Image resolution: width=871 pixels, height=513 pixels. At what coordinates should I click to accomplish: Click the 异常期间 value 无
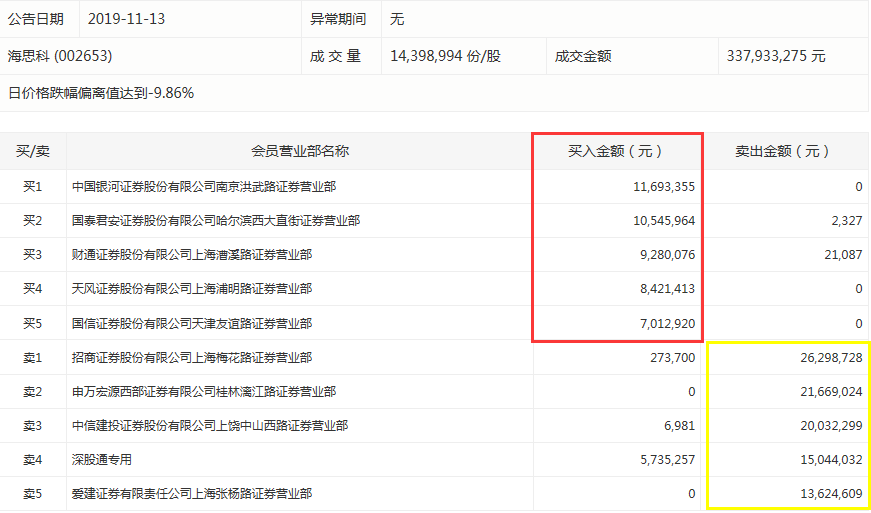(397, 19)
